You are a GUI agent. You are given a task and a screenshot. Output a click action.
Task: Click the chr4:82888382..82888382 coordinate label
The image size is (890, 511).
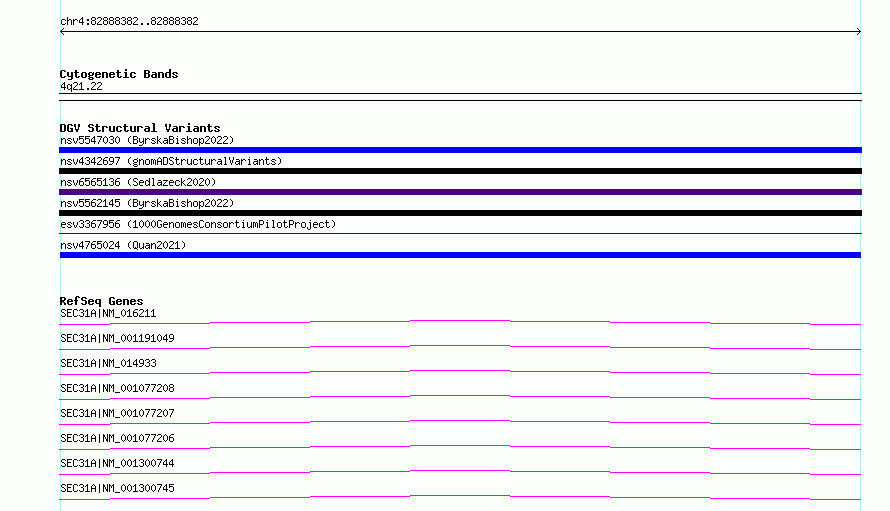(129, 22)
